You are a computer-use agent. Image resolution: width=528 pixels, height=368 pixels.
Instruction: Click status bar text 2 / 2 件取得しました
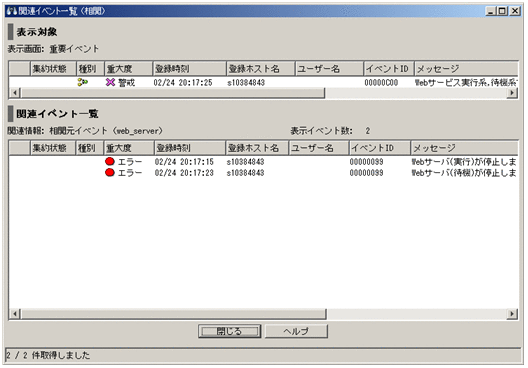point(48,355)
